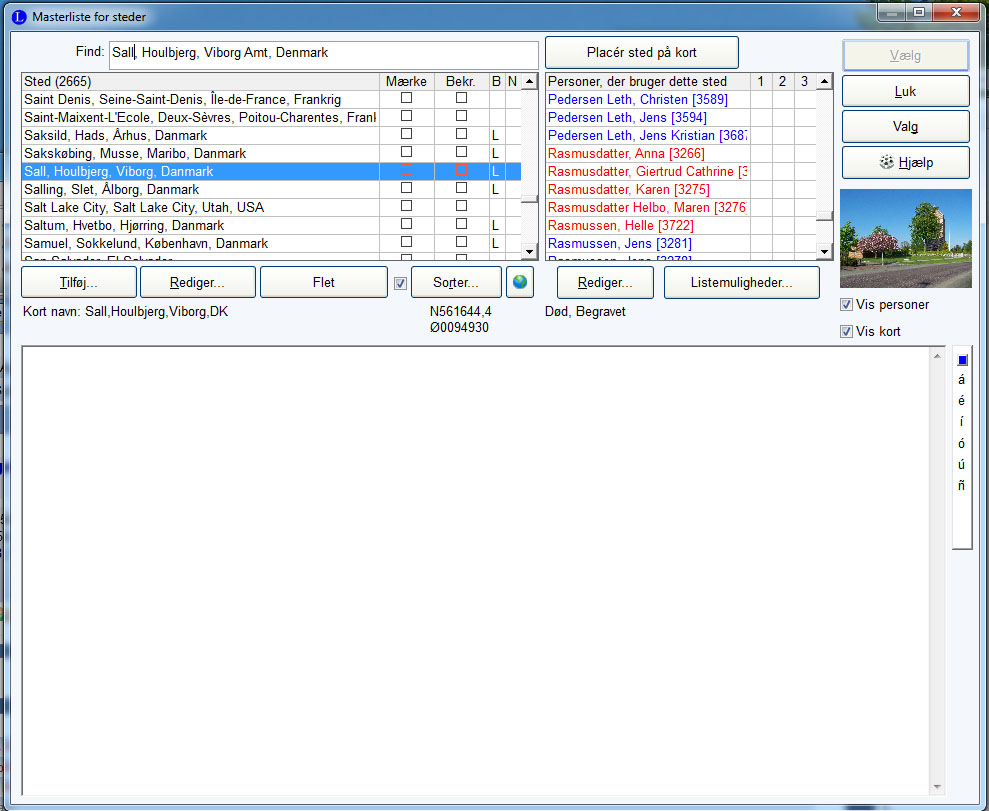
Task: Click the down arrow of the map area scrollbar
Action: 937,786
